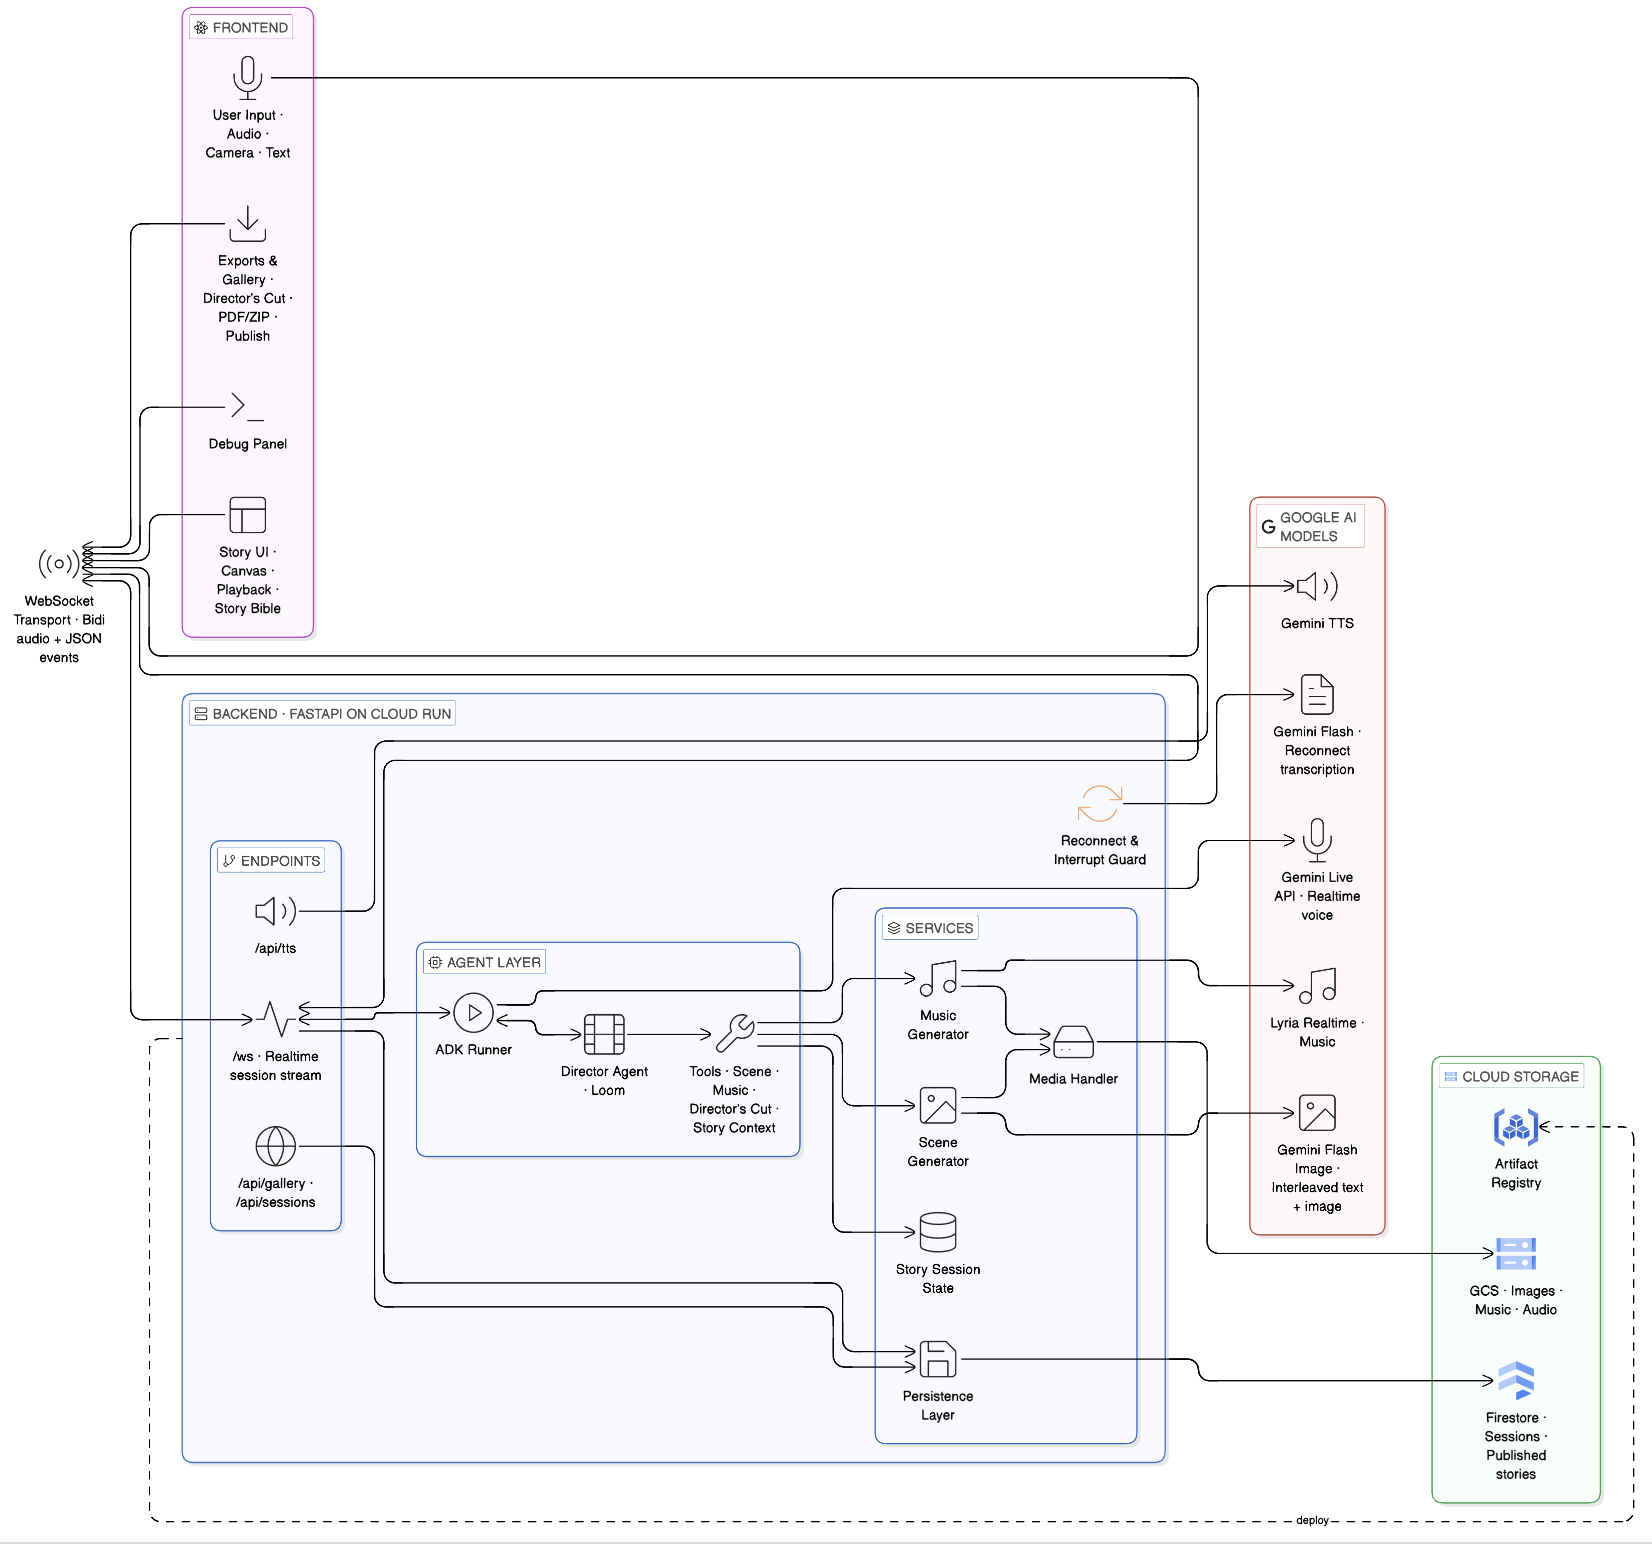Select the Gemini TTS speaker icon
Screen dimensions: 1652x1544
[1317, 586]
